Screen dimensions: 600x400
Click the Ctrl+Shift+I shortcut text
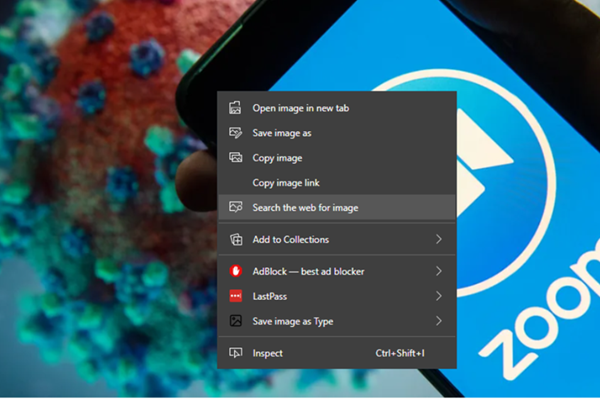pyautogui.click(x=400, y=353)
